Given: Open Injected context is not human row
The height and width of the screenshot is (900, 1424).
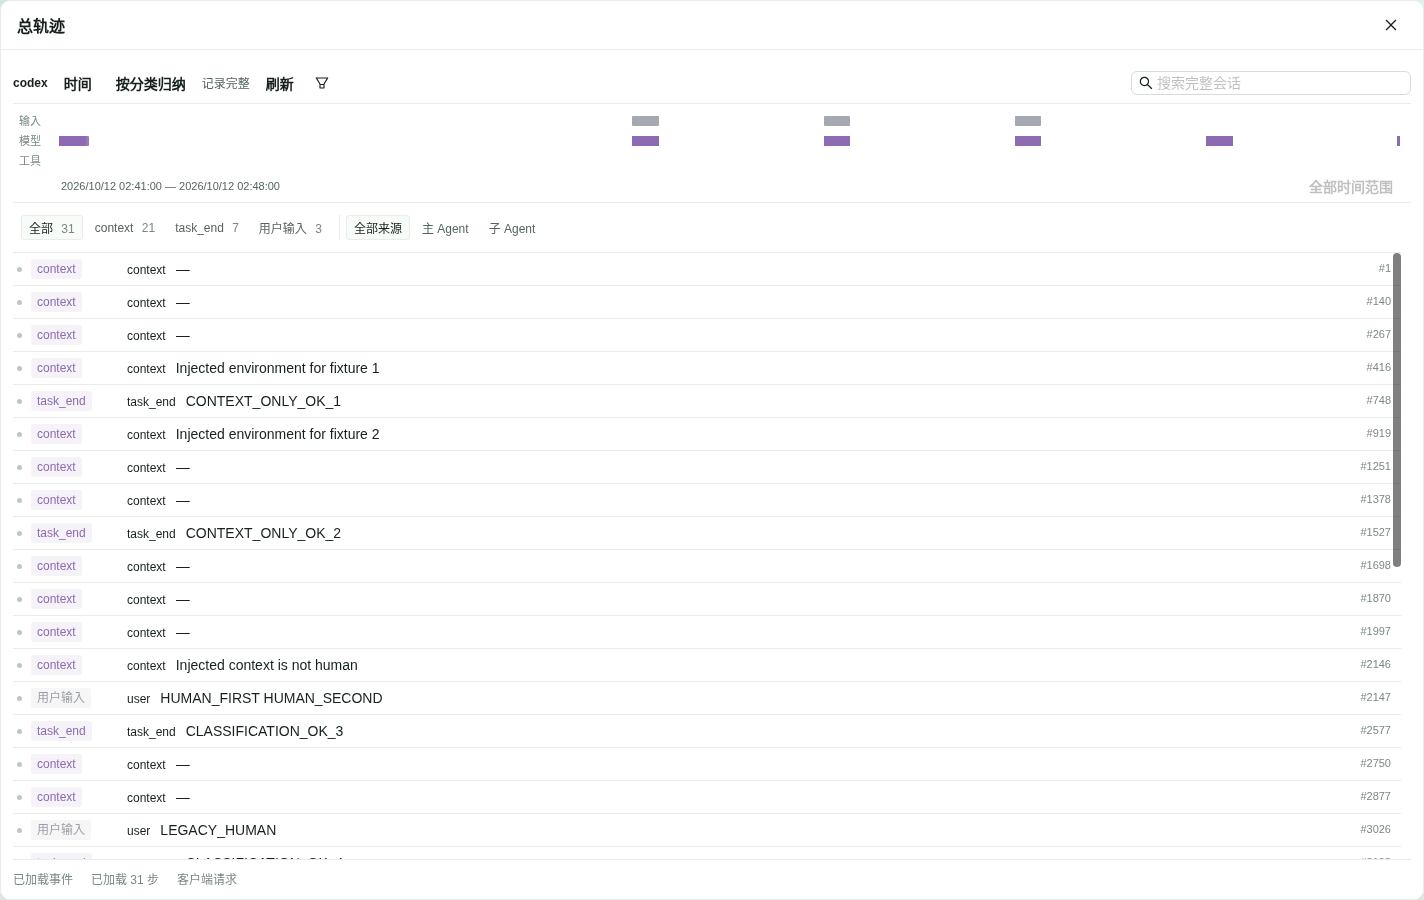Looking at the screenshot, I should [706, 665].
